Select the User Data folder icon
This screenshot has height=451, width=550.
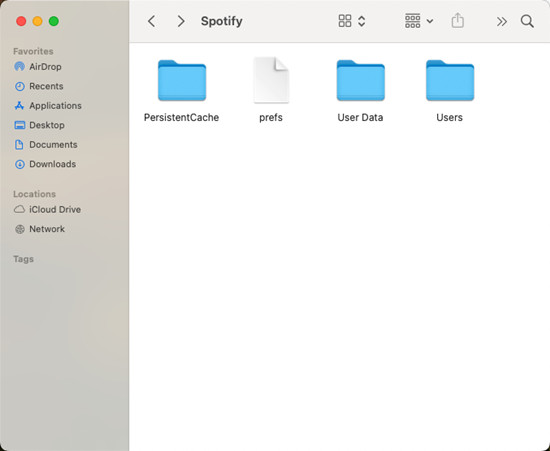point(361,80)
